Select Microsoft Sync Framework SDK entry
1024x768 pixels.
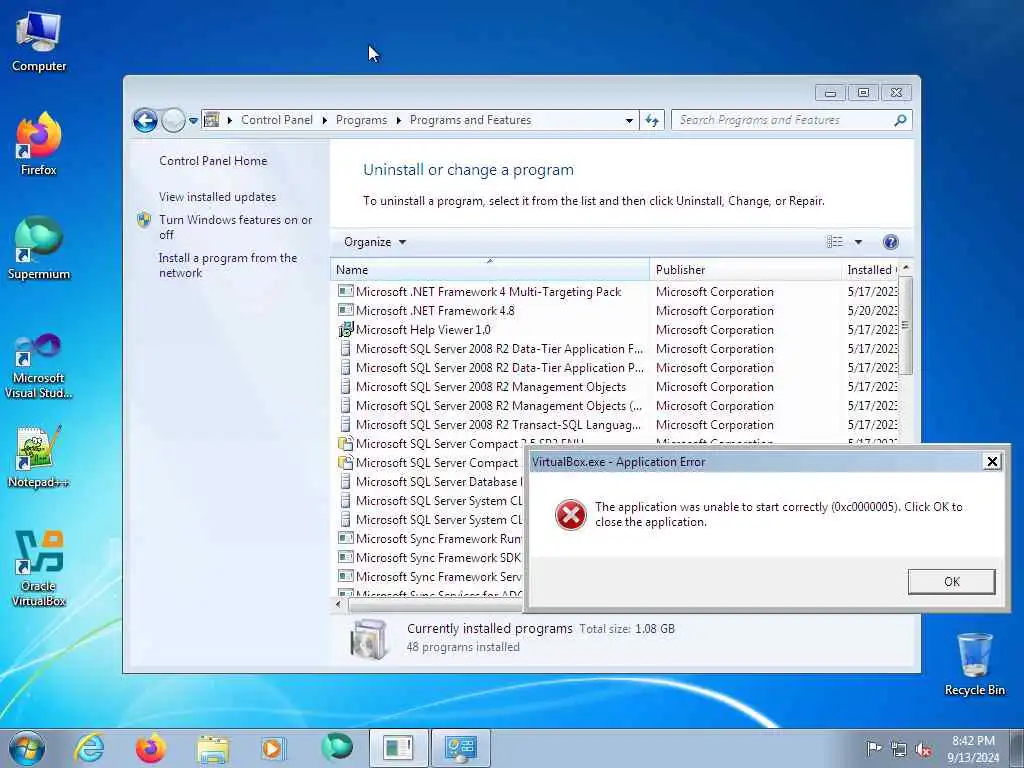point(430,558)
